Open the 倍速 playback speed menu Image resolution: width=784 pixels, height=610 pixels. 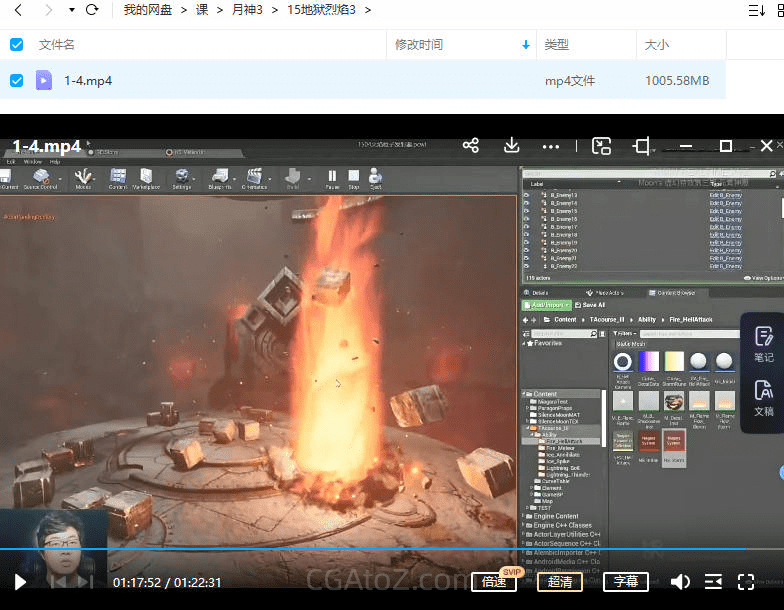click(494, 582)
